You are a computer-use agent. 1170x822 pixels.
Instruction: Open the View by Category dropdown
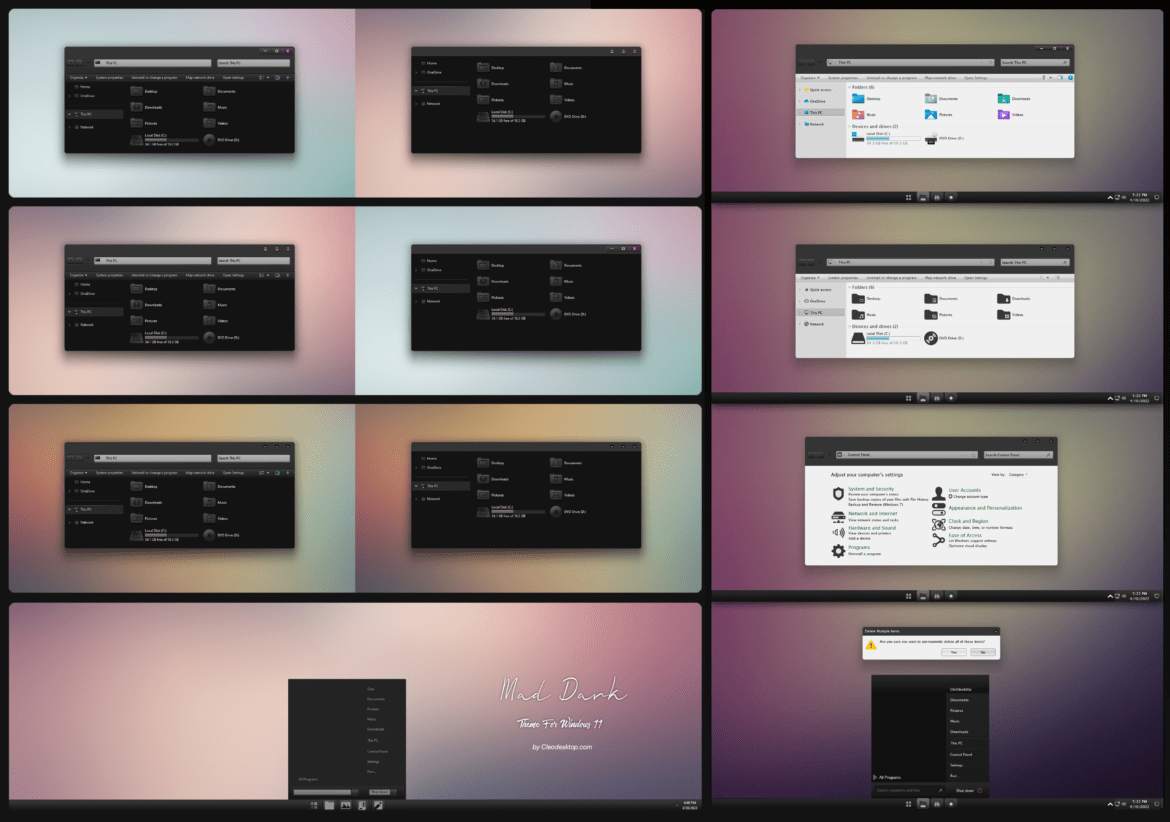[x=1018, y=475]
